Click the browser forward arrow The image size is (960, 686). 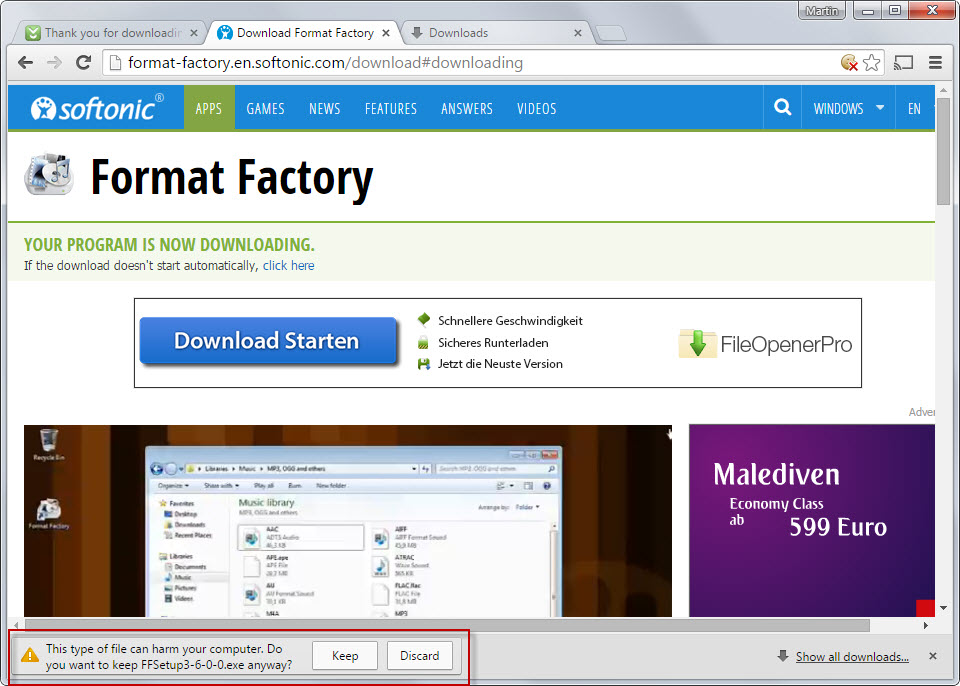54,62
